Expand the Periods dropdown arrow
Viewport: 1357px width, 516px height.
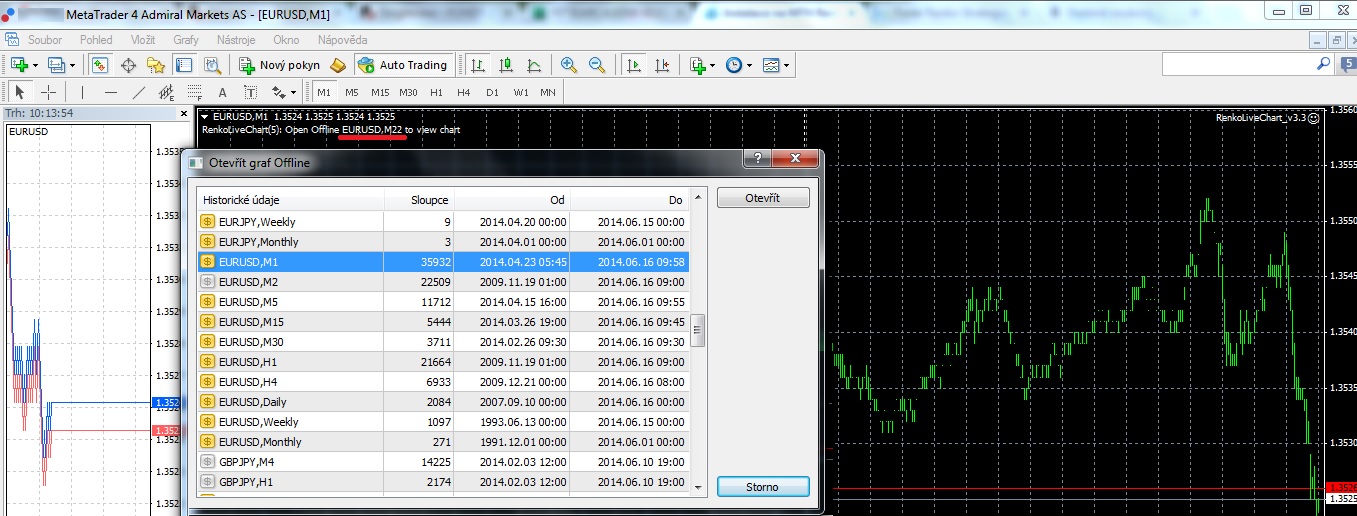click(x=750, y=66)
